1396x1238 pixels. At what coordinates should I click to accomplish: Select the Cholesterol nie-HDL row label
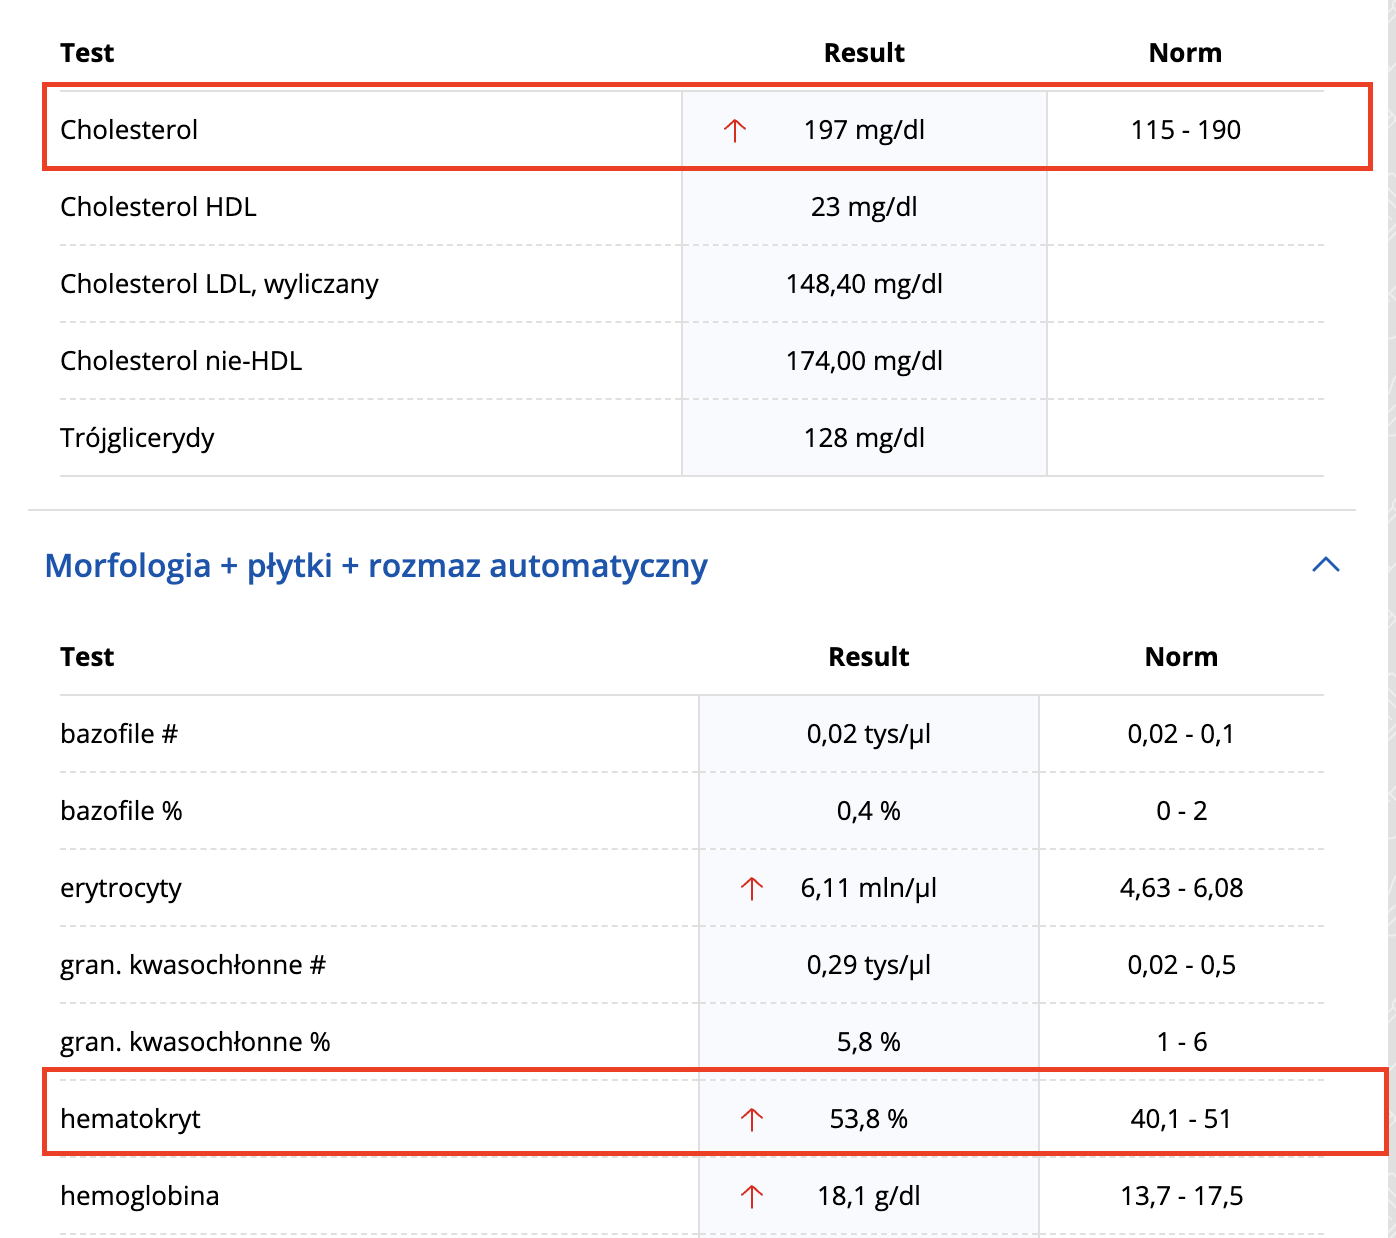[181, 361]
